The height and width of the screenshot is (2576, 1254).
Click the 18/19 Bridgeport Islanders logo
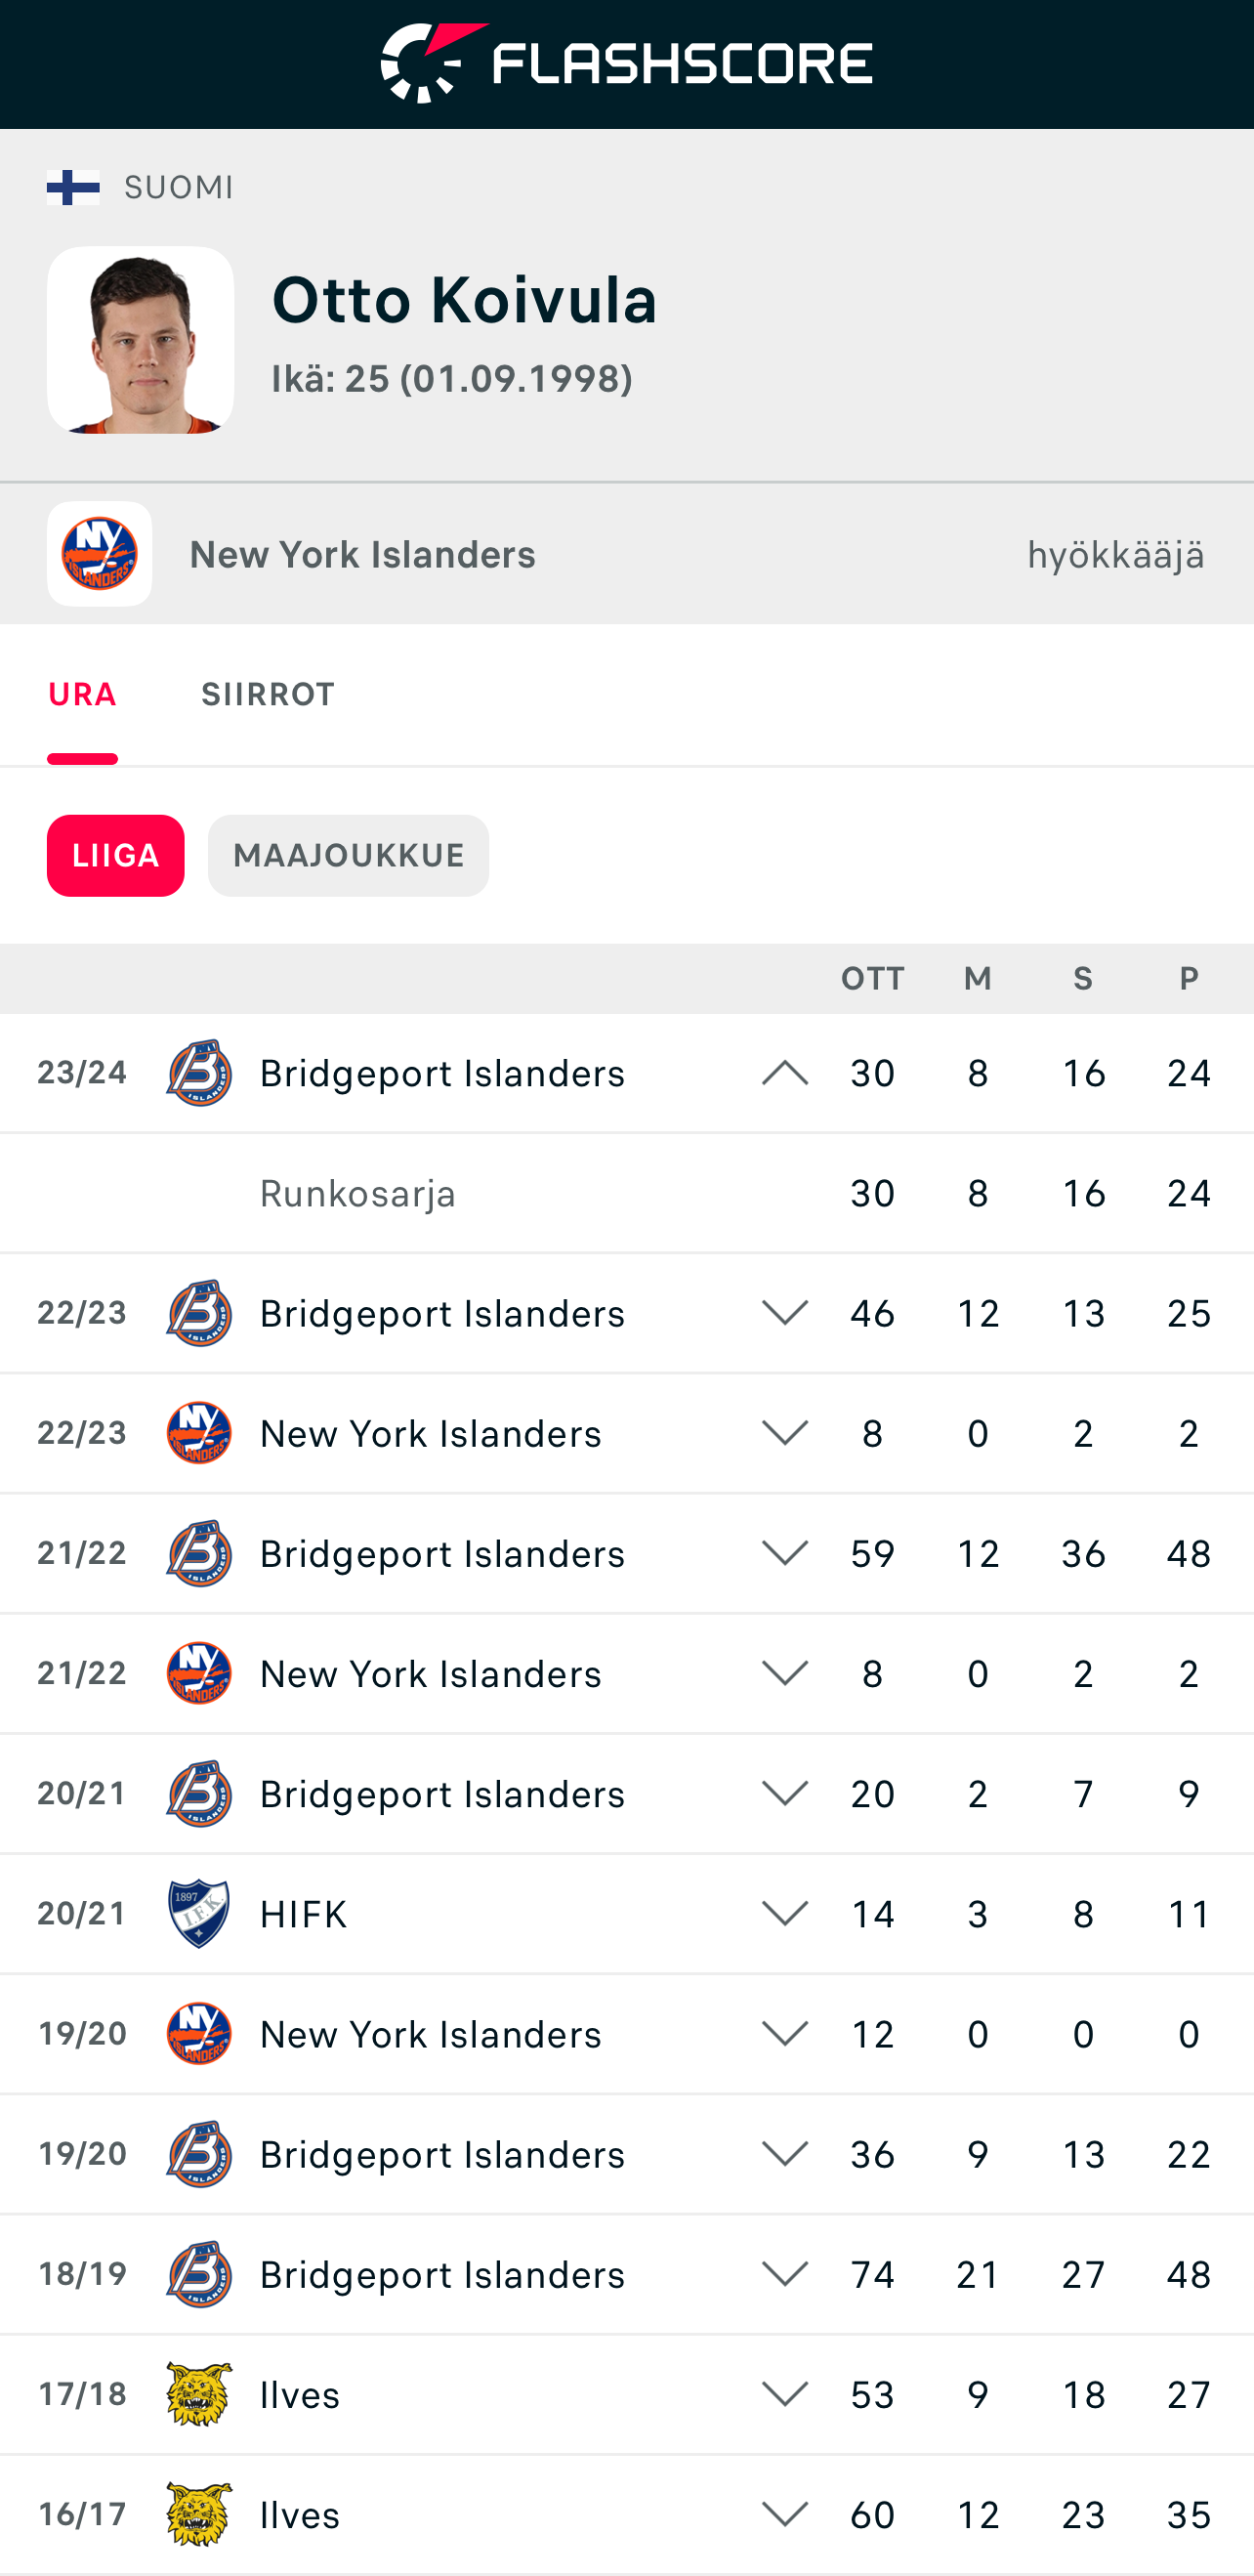point(199,2274)
